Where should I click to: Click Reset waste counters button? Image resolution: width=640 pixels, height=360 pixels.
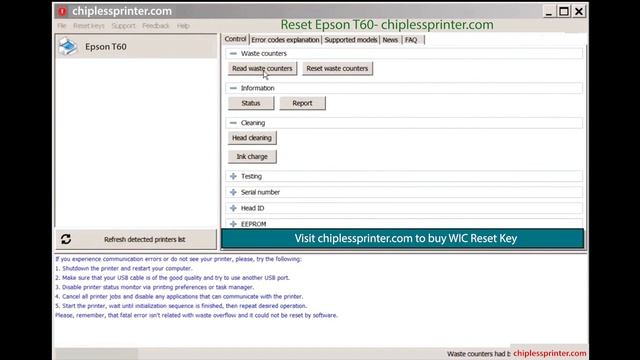pyautogui.click(x=337, y=69)
